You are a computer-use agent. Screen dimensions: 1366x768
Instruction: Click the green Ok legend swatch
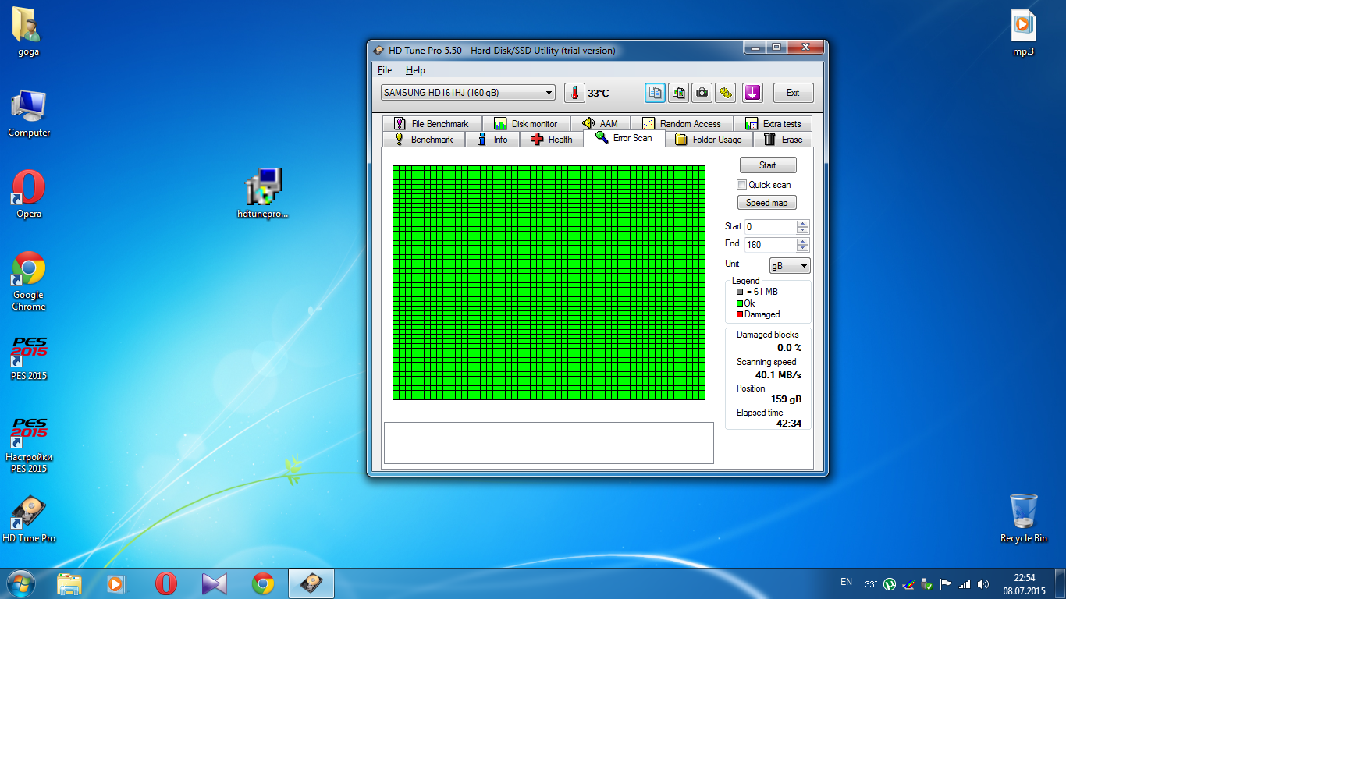click(740, 303)
